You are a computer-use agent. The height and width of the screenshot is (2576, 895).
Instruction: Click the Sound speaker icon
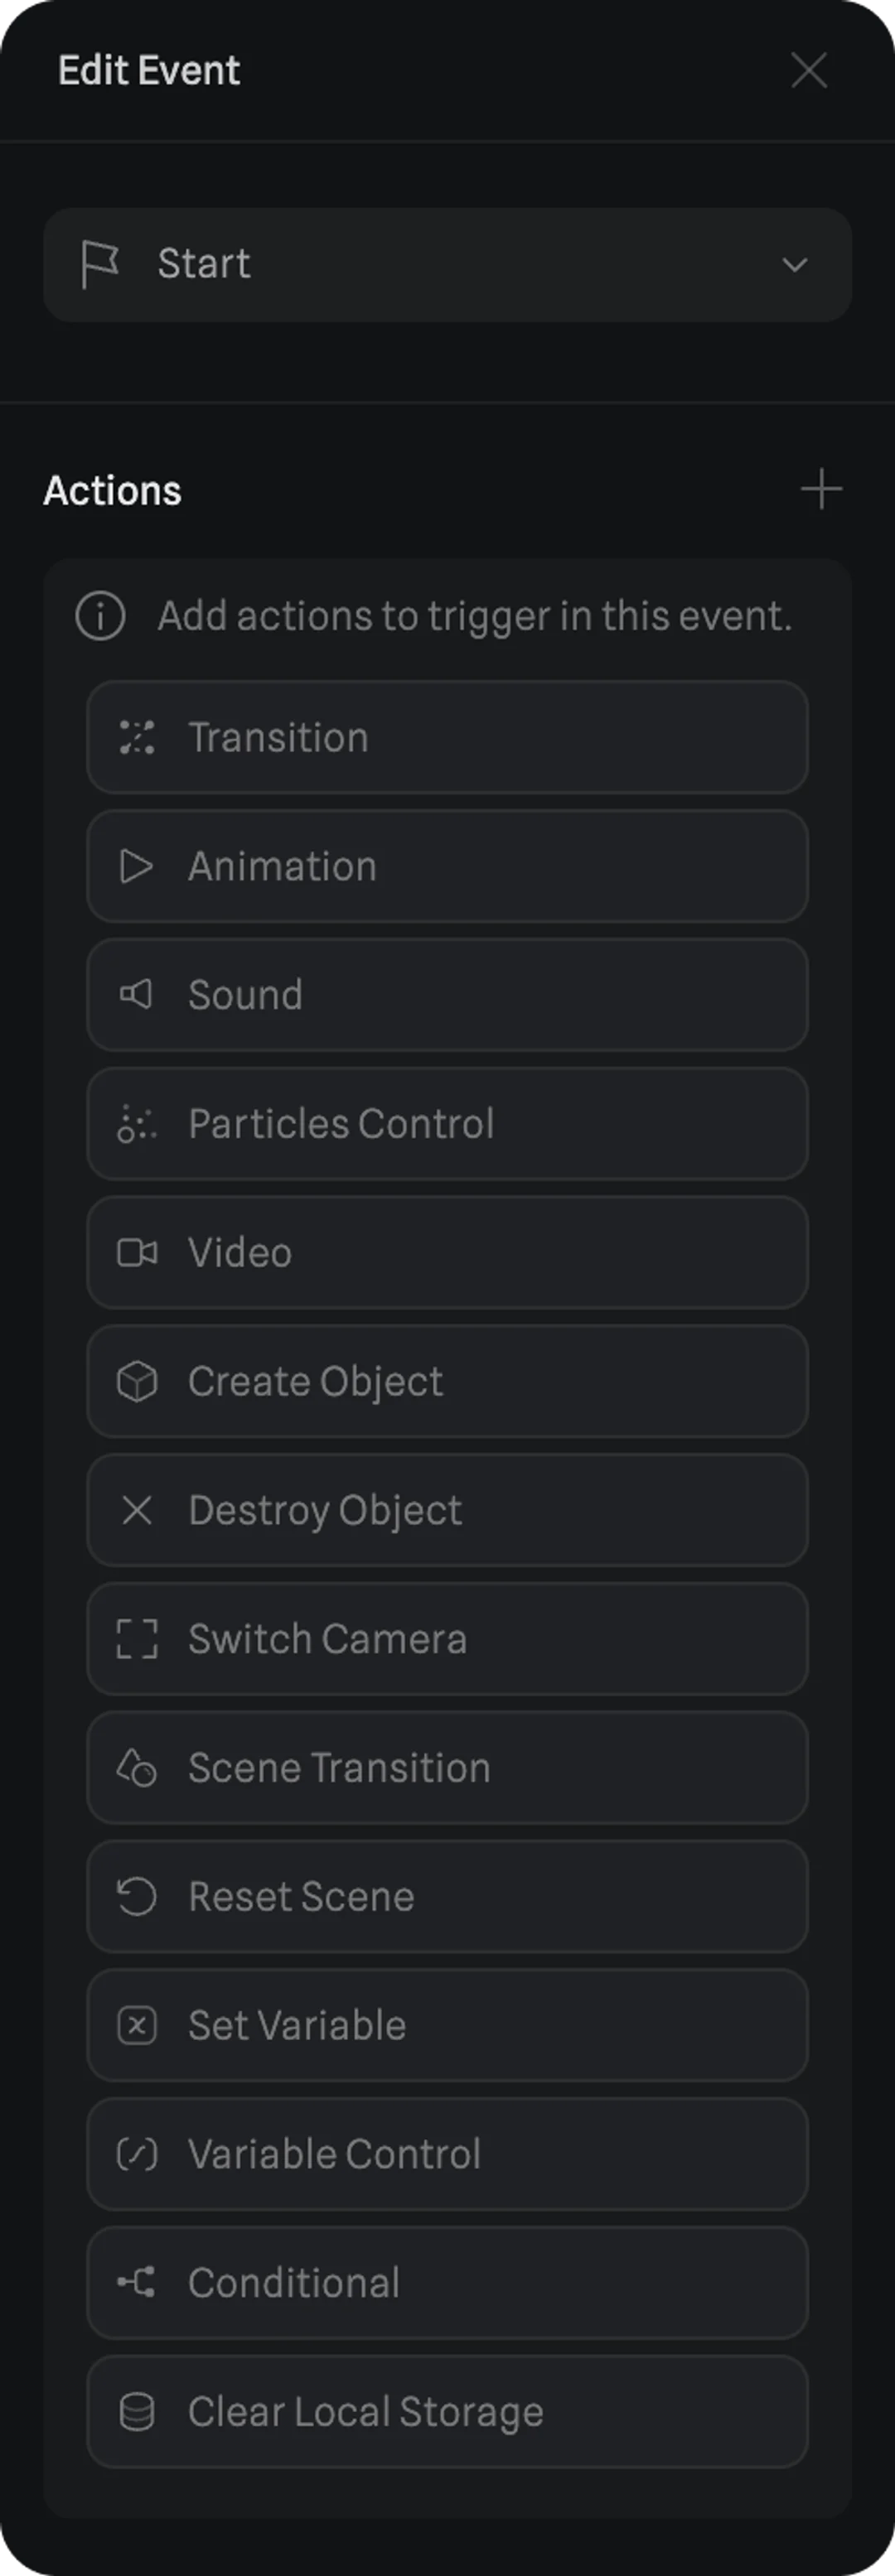click(137, 994)
